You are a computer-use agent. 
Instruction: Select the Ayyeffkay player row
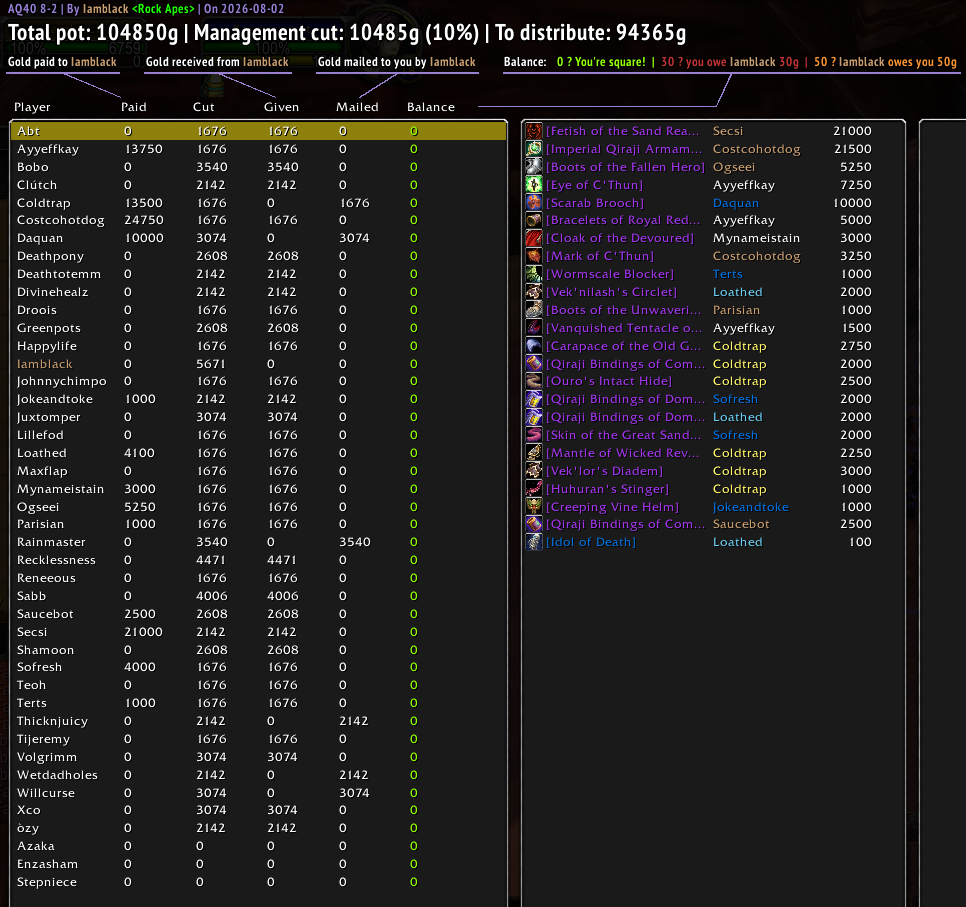259,148
